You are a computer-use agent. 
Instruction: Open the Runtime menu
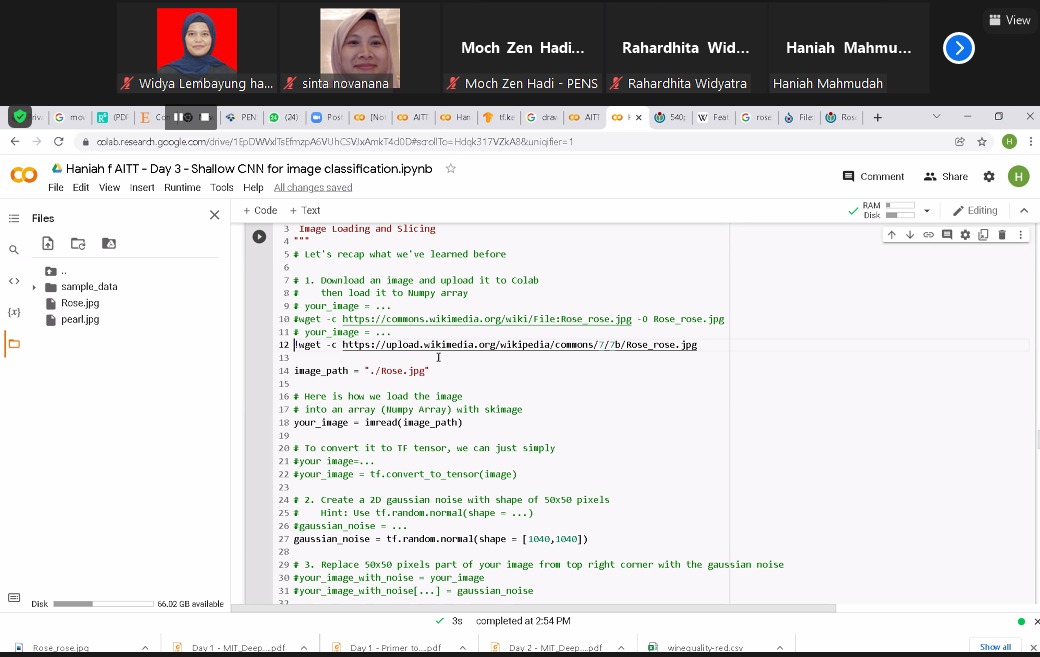[182, 188]
